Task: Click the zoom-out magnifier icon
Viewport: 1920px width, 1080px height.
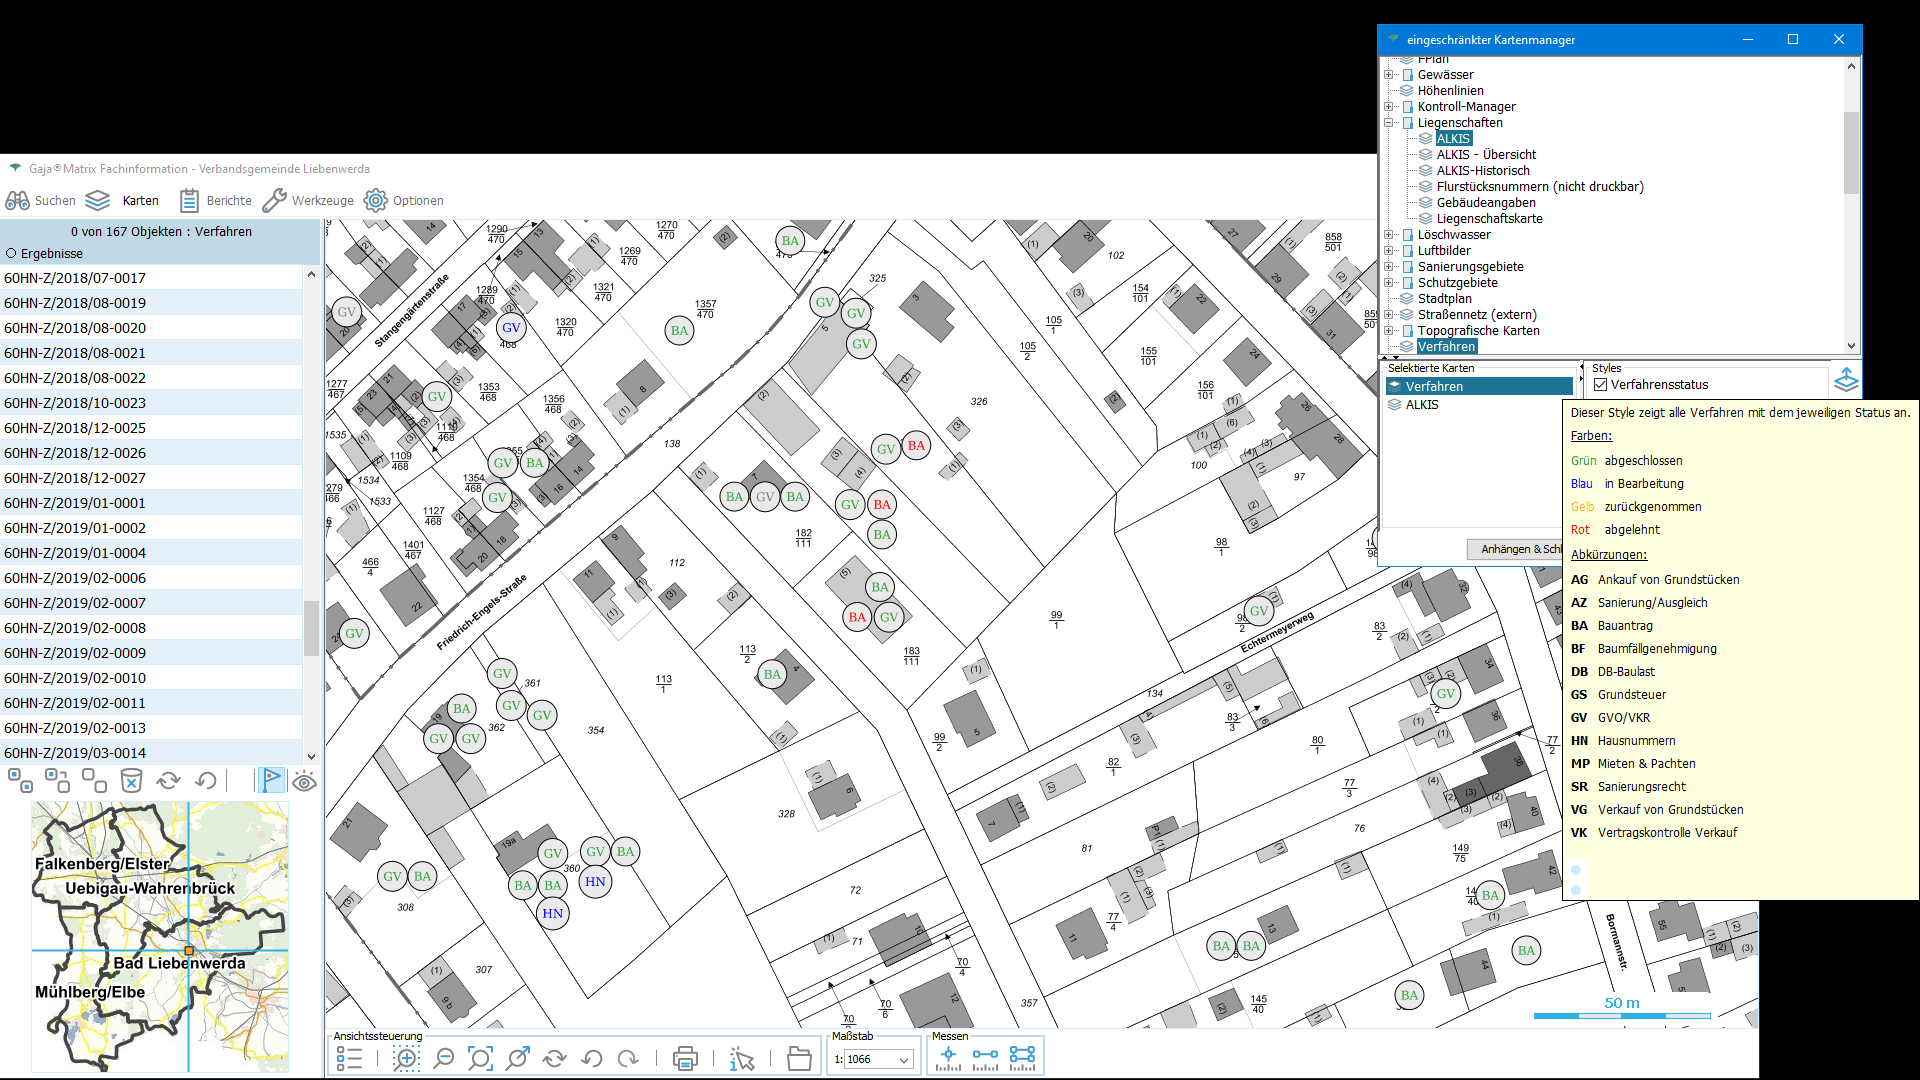Action: click(x=444, y=1058)
